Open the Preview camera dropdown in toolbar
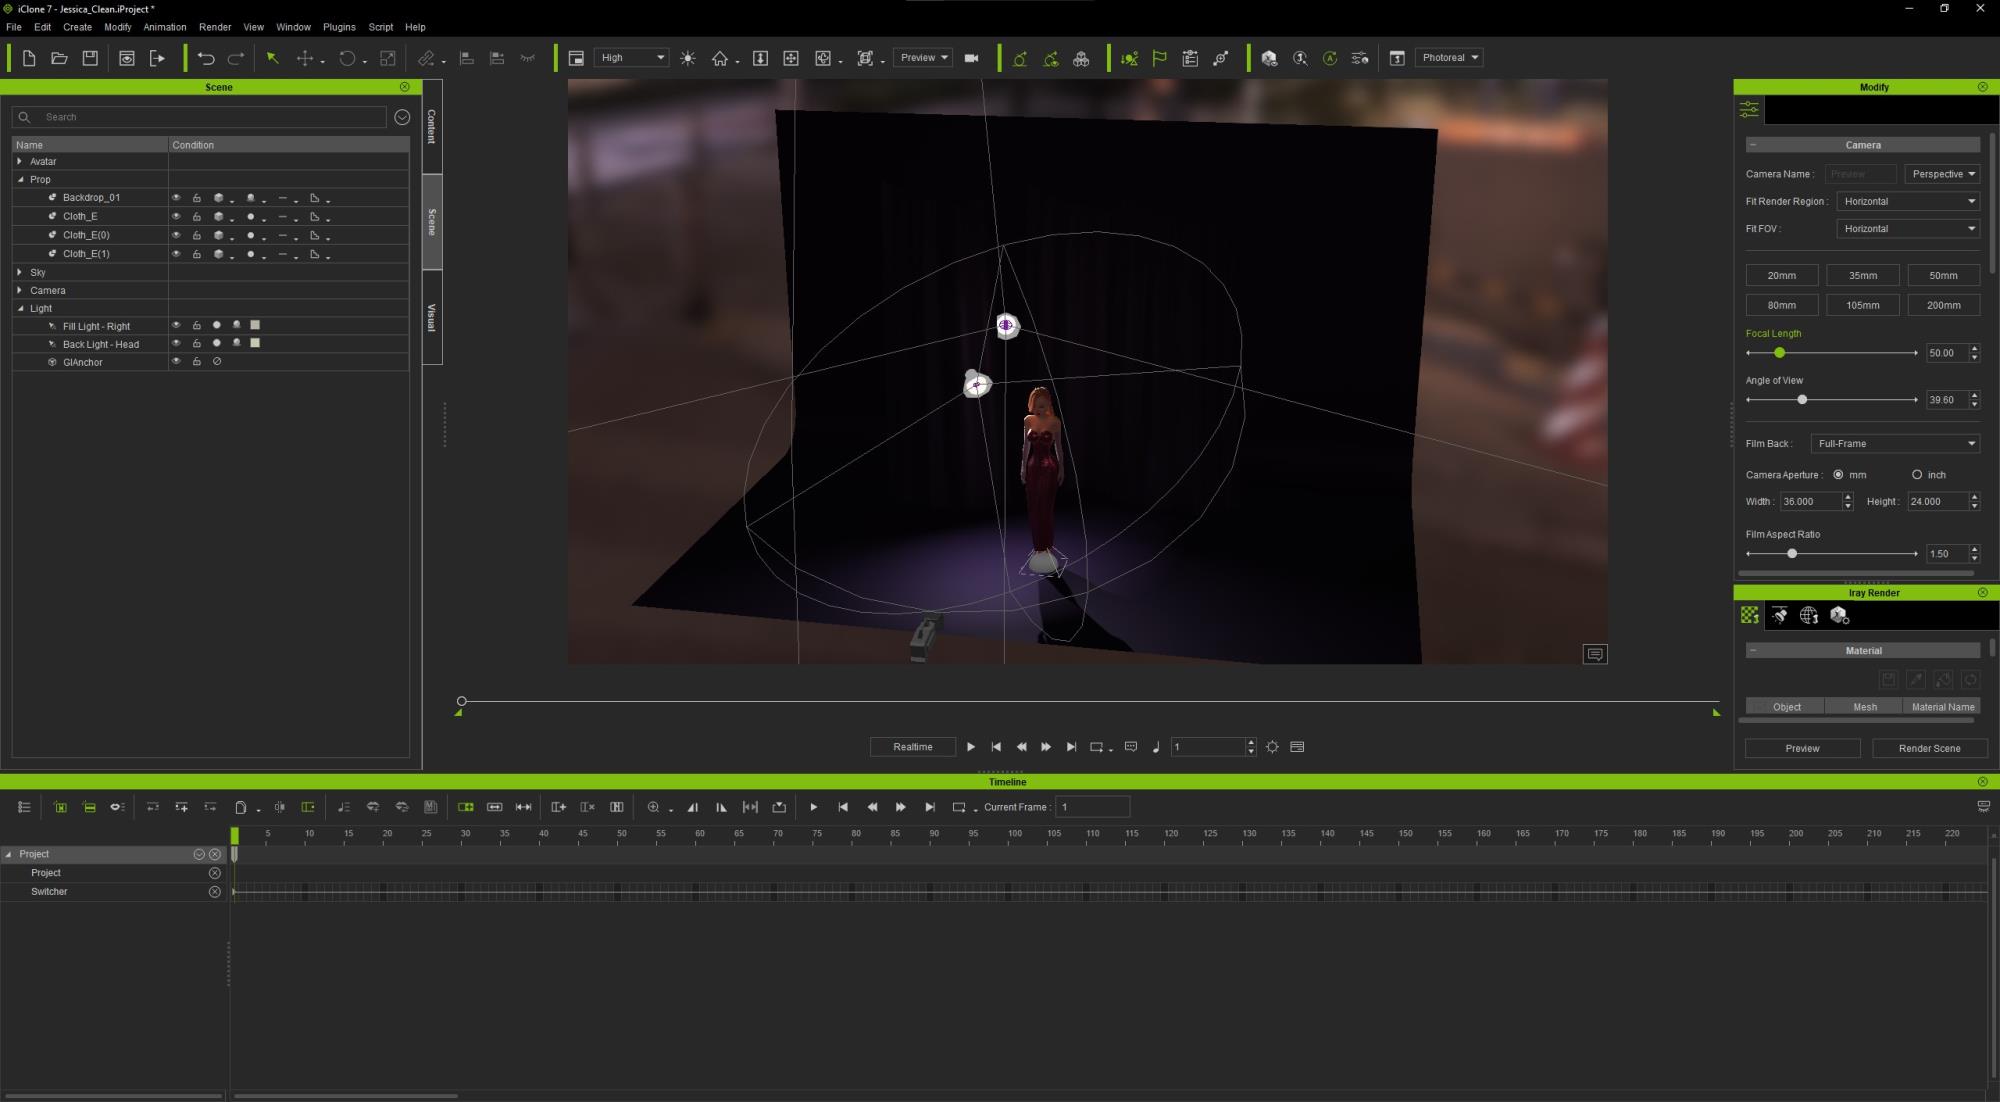2000x1102 pixels. pyautogui.click(x=922, y=58)
